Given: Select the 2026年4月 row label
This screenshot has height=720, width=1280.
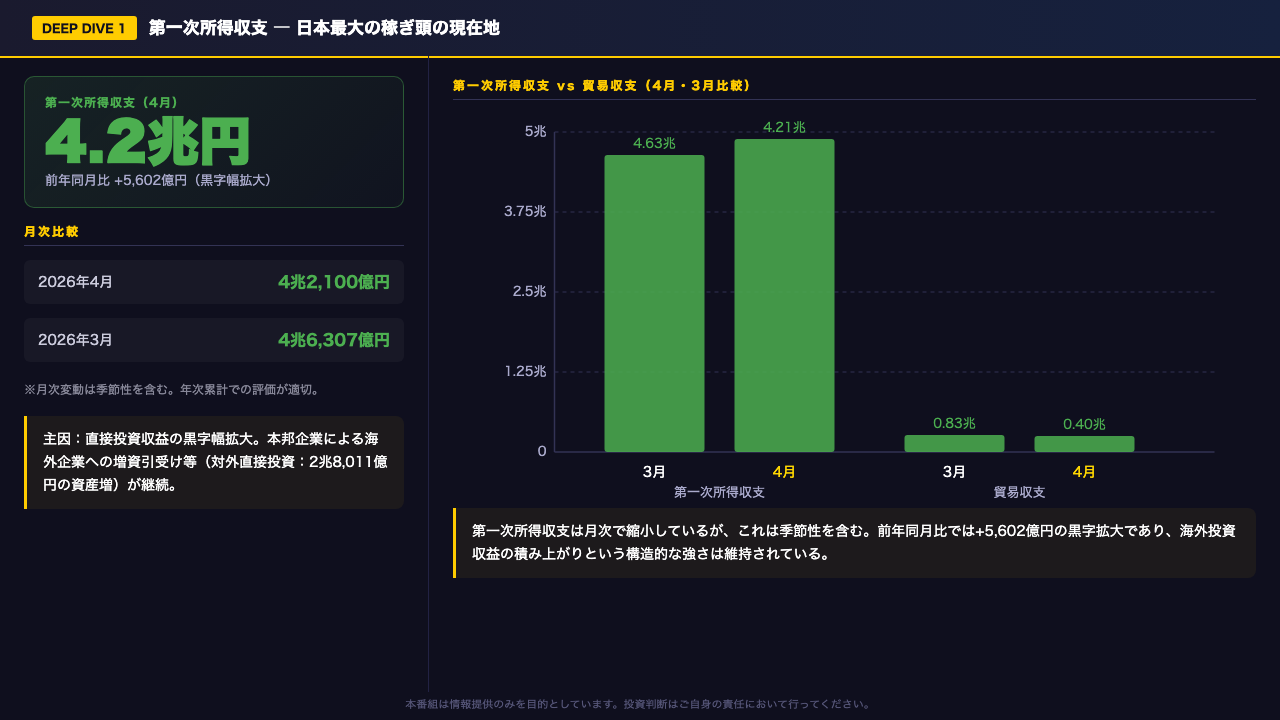Looking at the screenshot, I should 75,282.
